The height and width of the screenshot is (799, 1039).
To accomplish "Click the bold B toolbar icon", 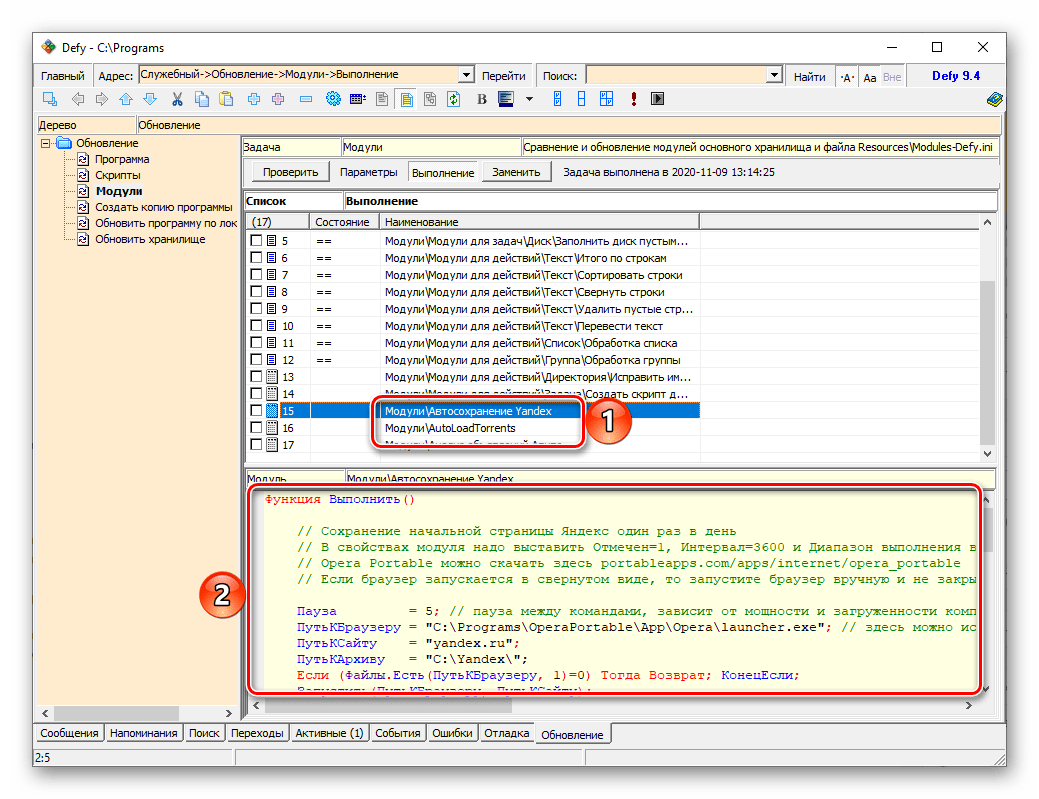I will [x=481, y=99].
